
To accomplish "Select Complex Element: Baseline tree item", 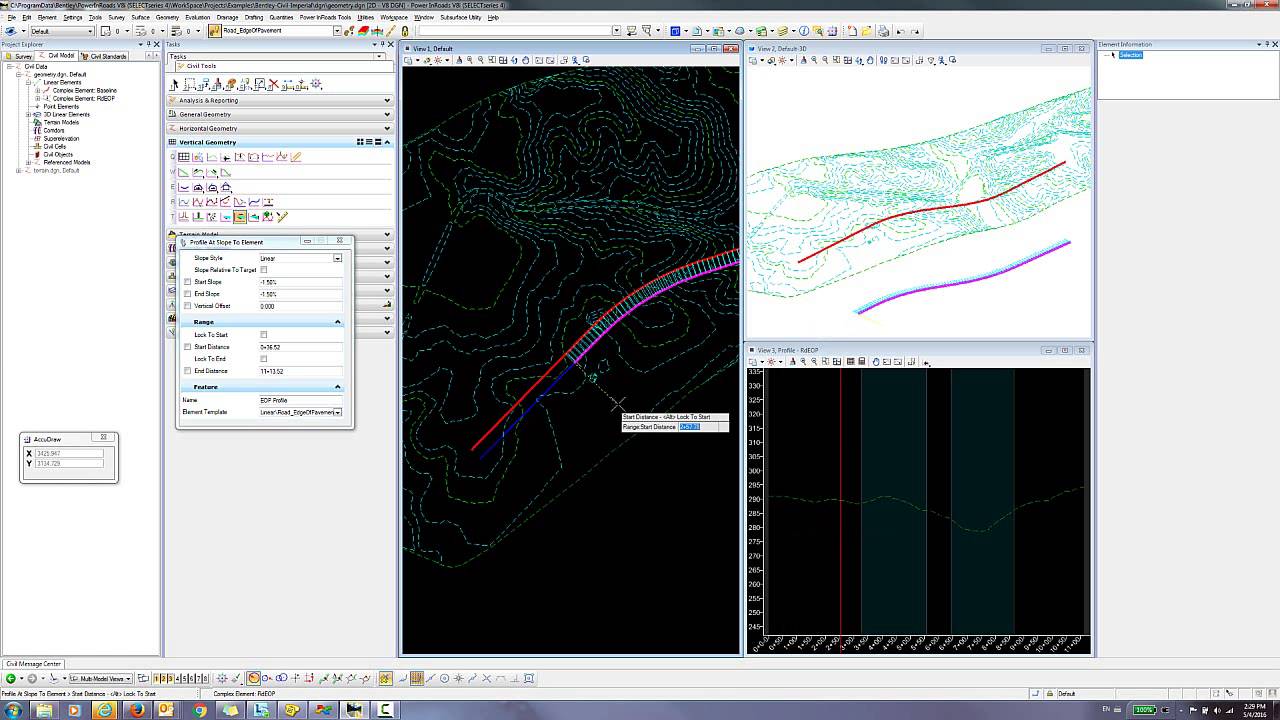I will [x=84, y=91].
